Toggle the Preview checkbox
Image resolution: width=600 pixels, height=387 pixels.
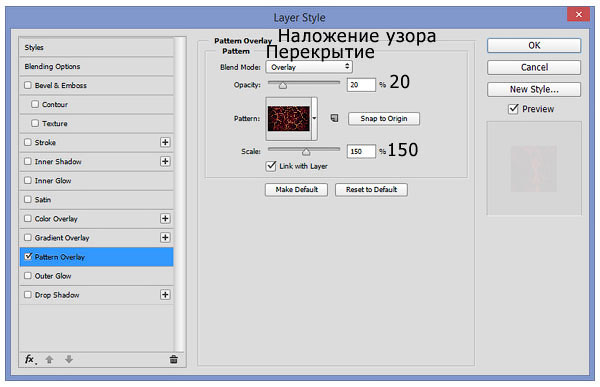pos(513,109)
